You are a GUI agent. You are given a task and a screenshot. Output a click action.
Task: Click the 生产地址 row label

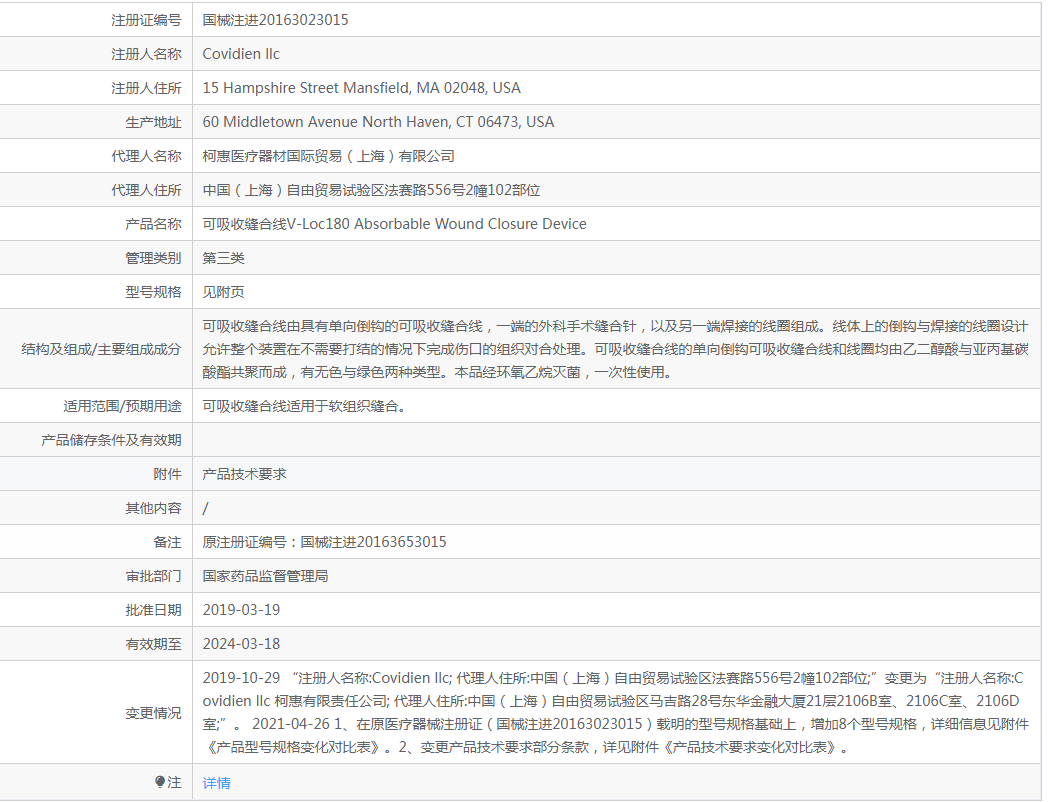(x=154, y=122)
